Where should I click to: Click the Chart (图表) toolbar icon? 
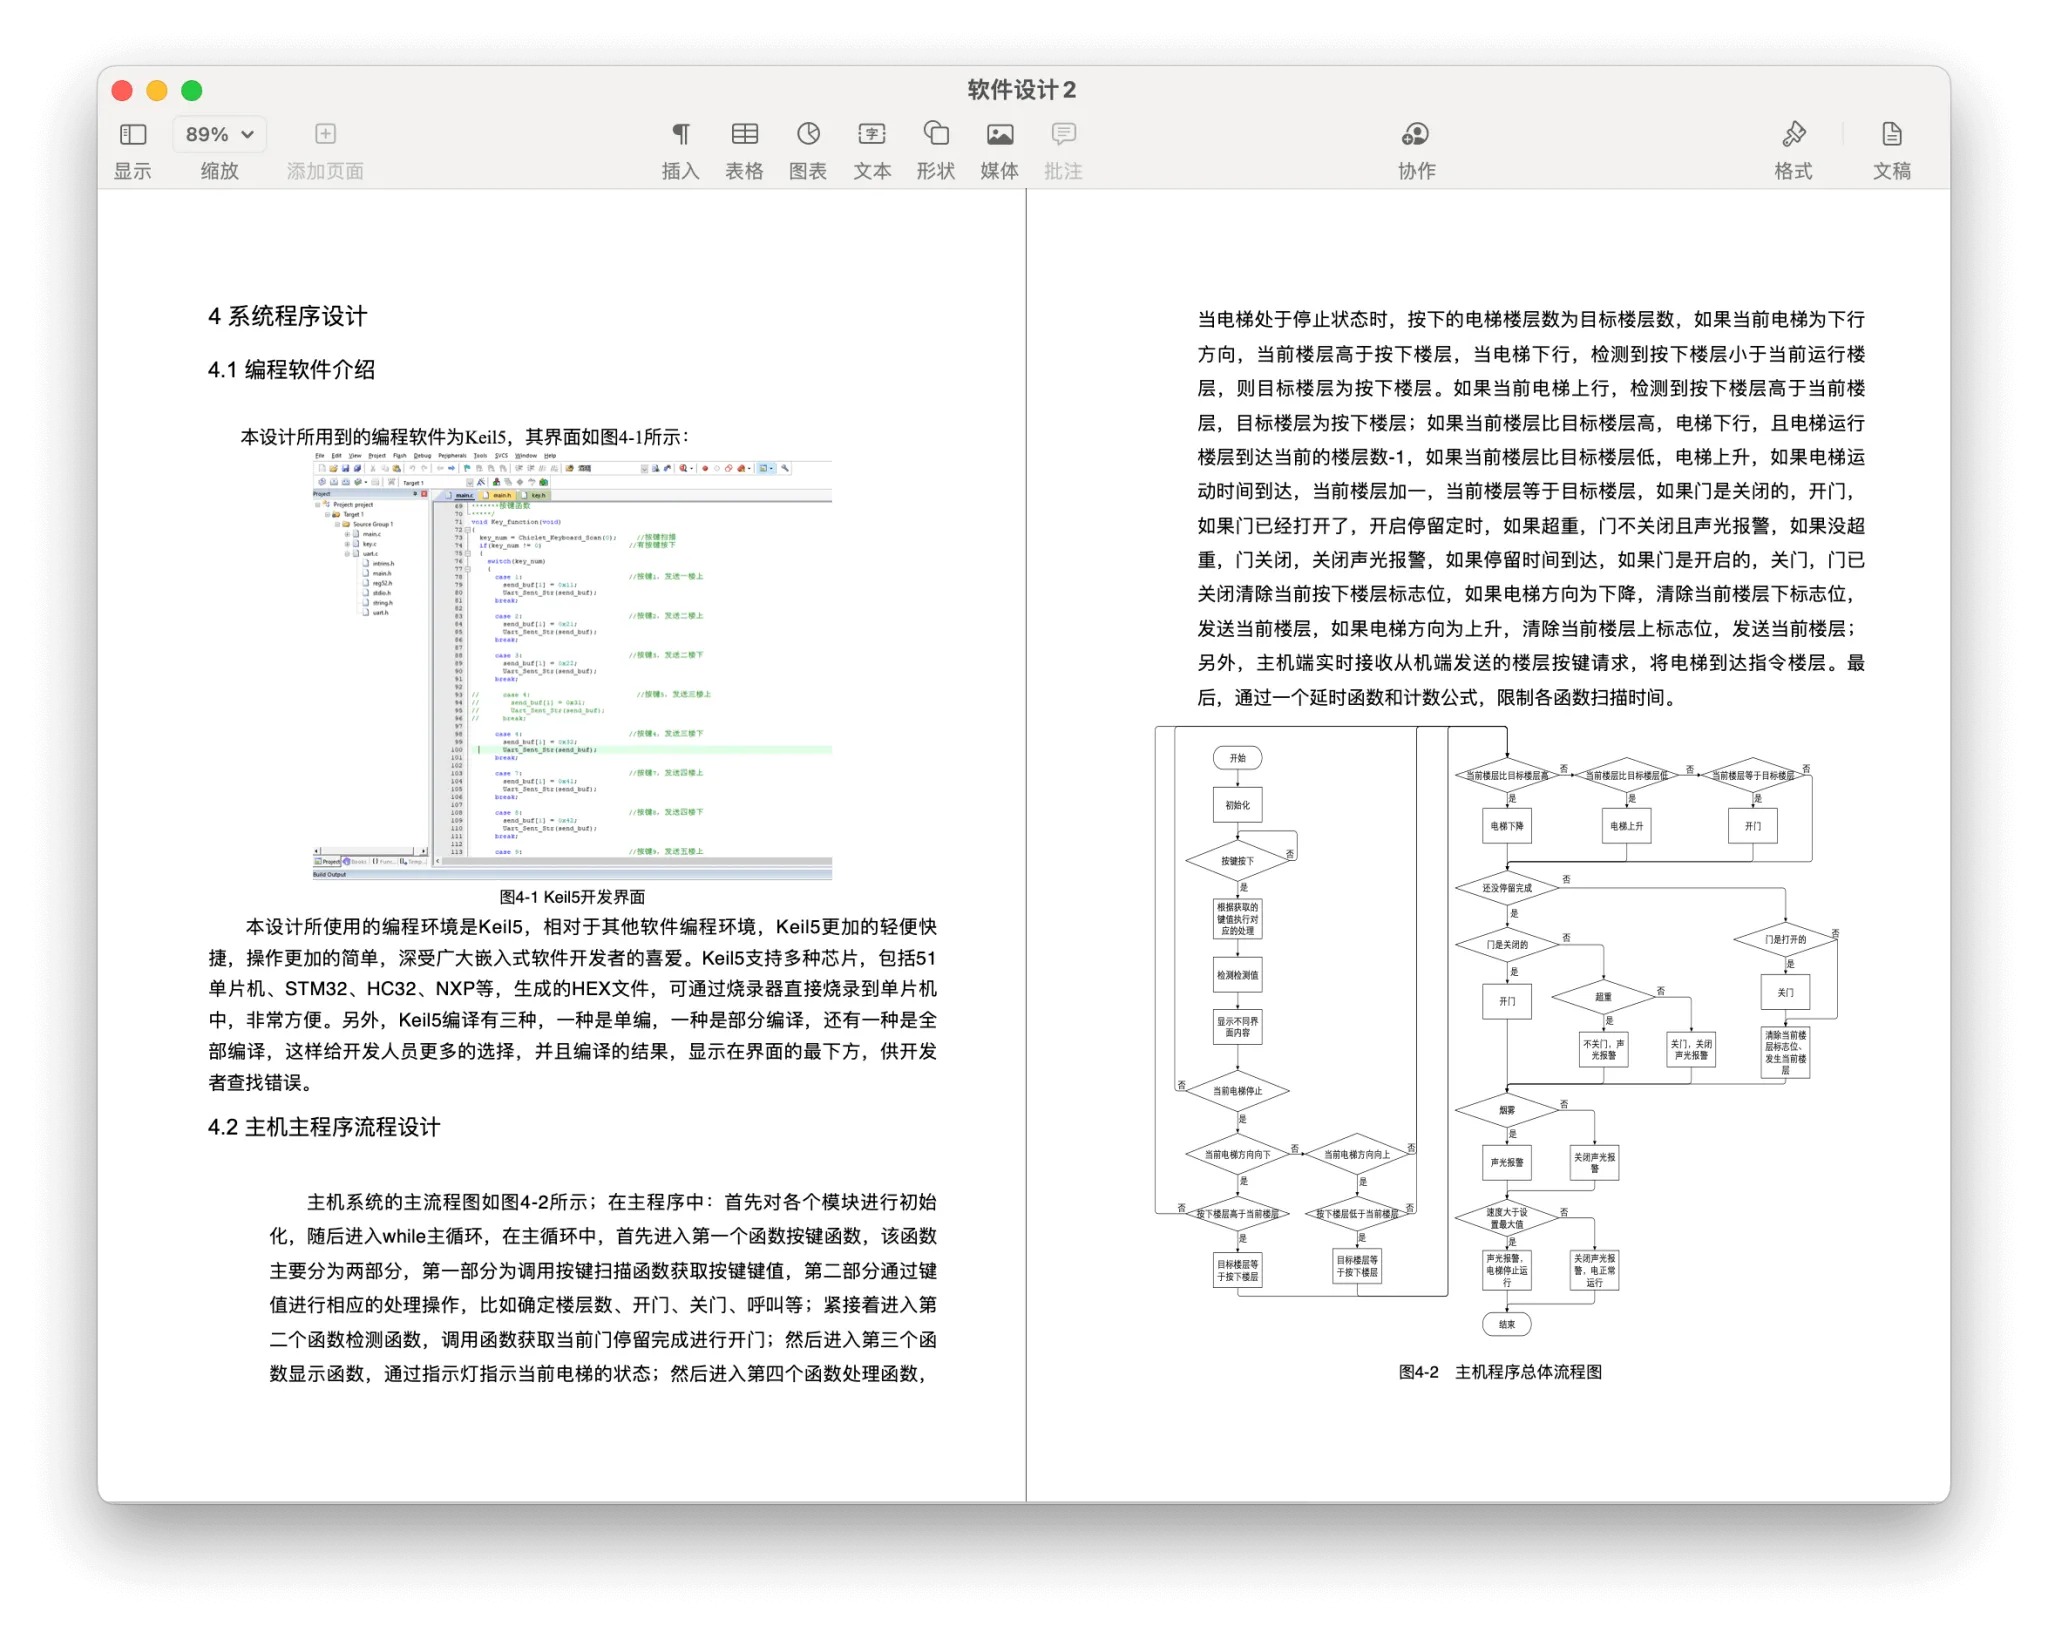(x=808, y=134)
